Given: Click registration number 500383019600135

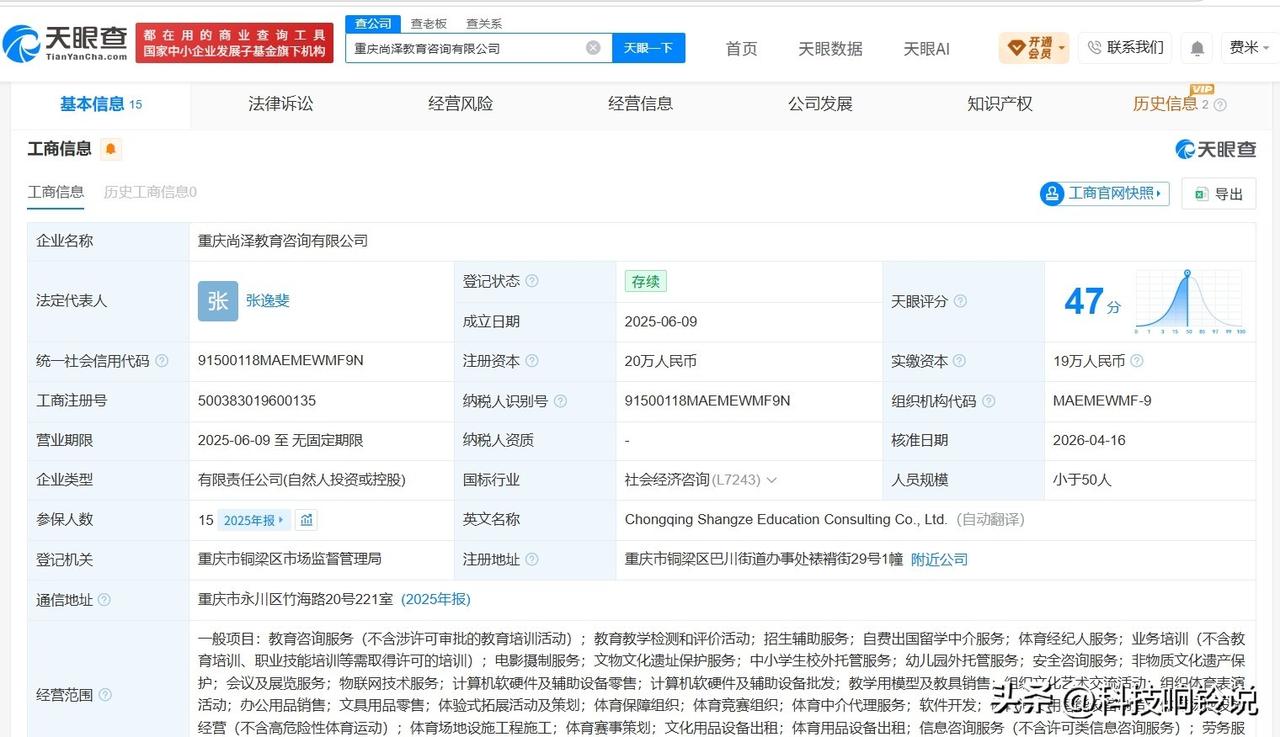Looking at the screenshot, I should (x=257, y=401).
